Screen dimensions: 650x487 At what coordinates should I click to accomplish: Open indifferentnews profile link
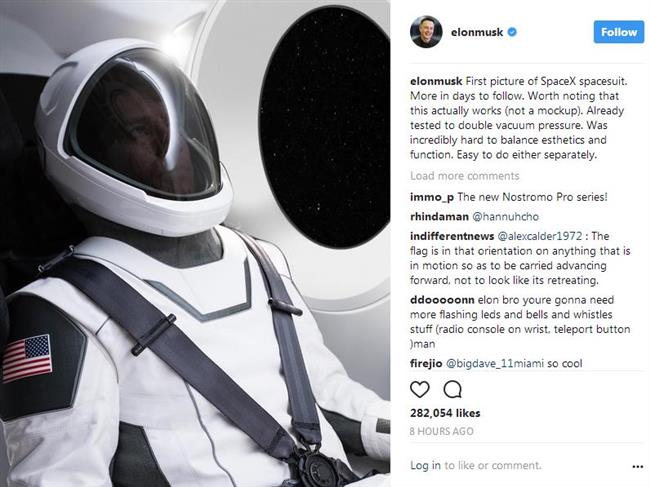pyautogui.click(x=452, y=236)
